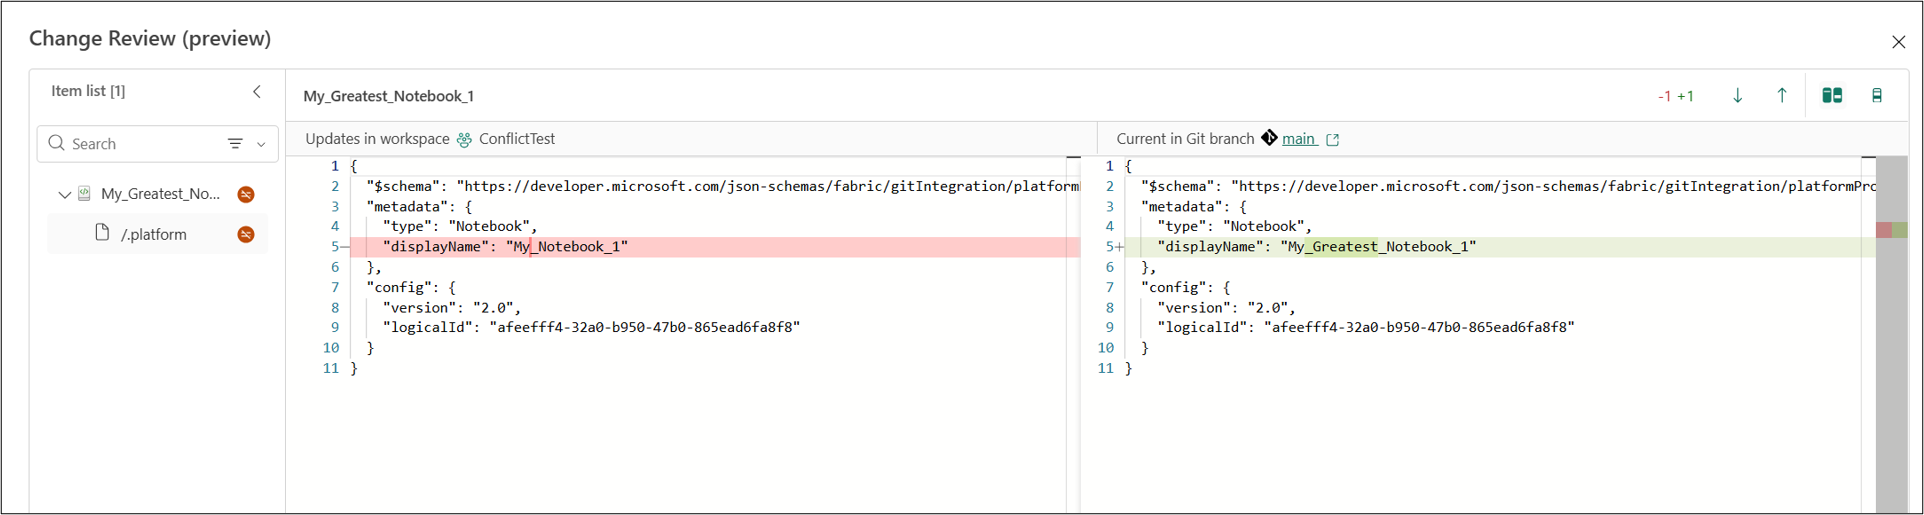Click the ConflictTest workspace icon
This screenshot has height=515, width=1924.
[x=464, y=140]
